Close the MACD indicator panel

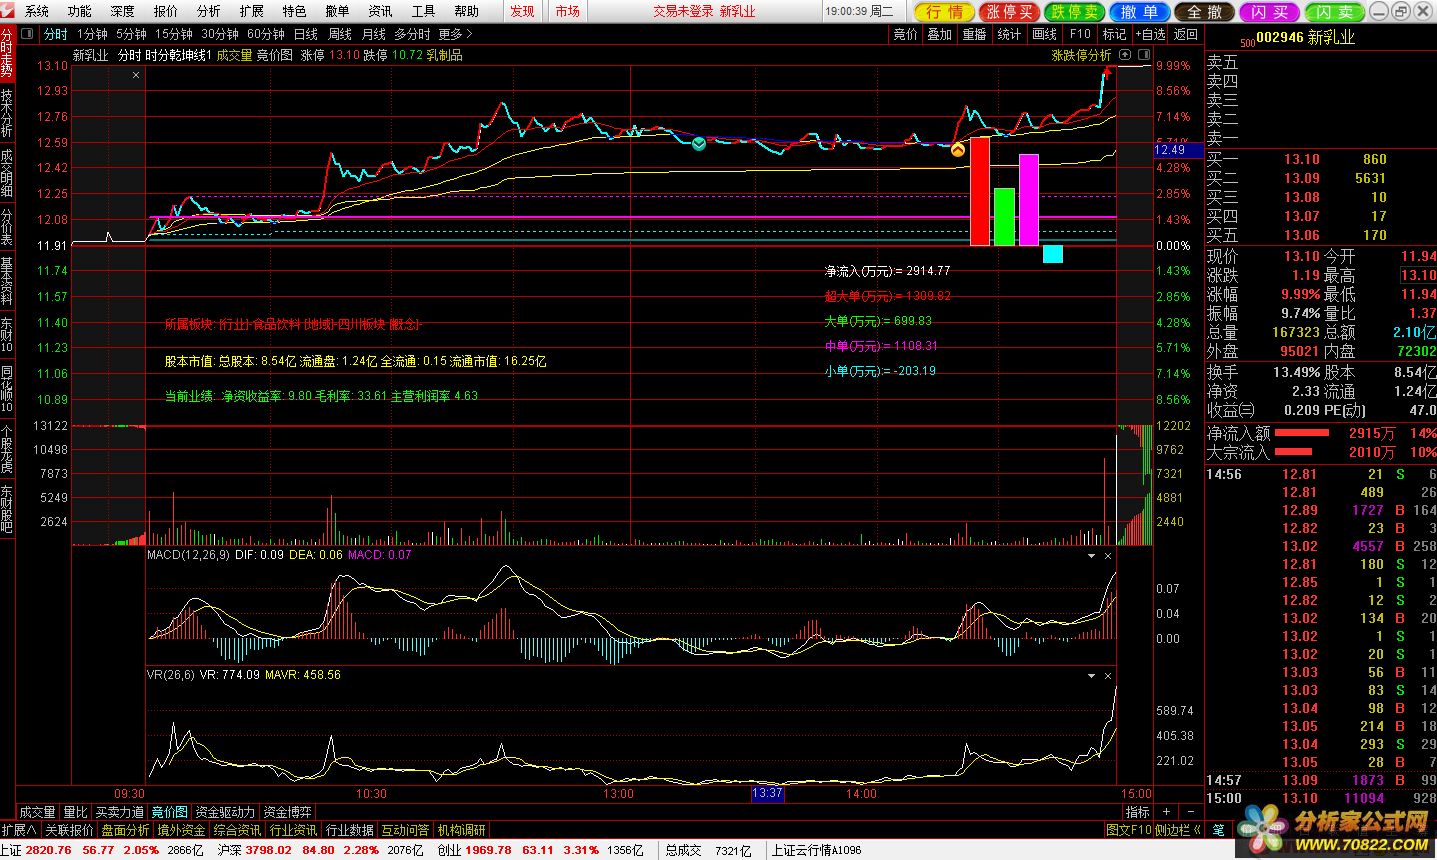(1108, 555)
